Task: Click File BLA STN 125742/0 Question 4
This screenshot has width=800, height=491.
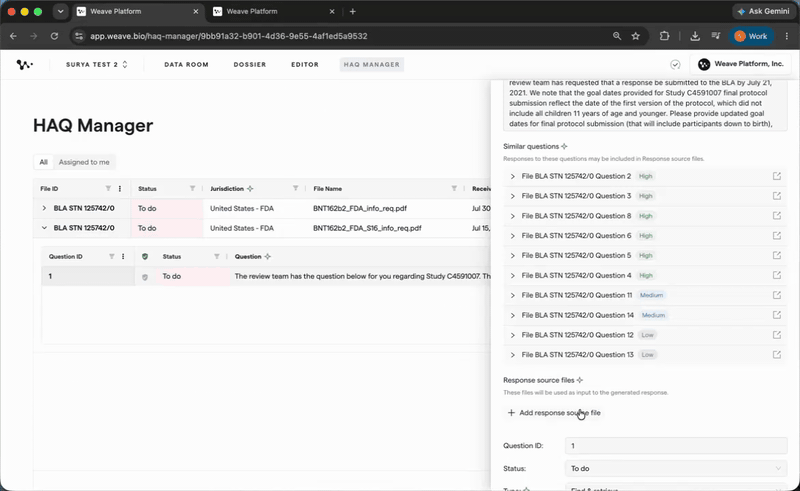Action: [x=576, y=275]
